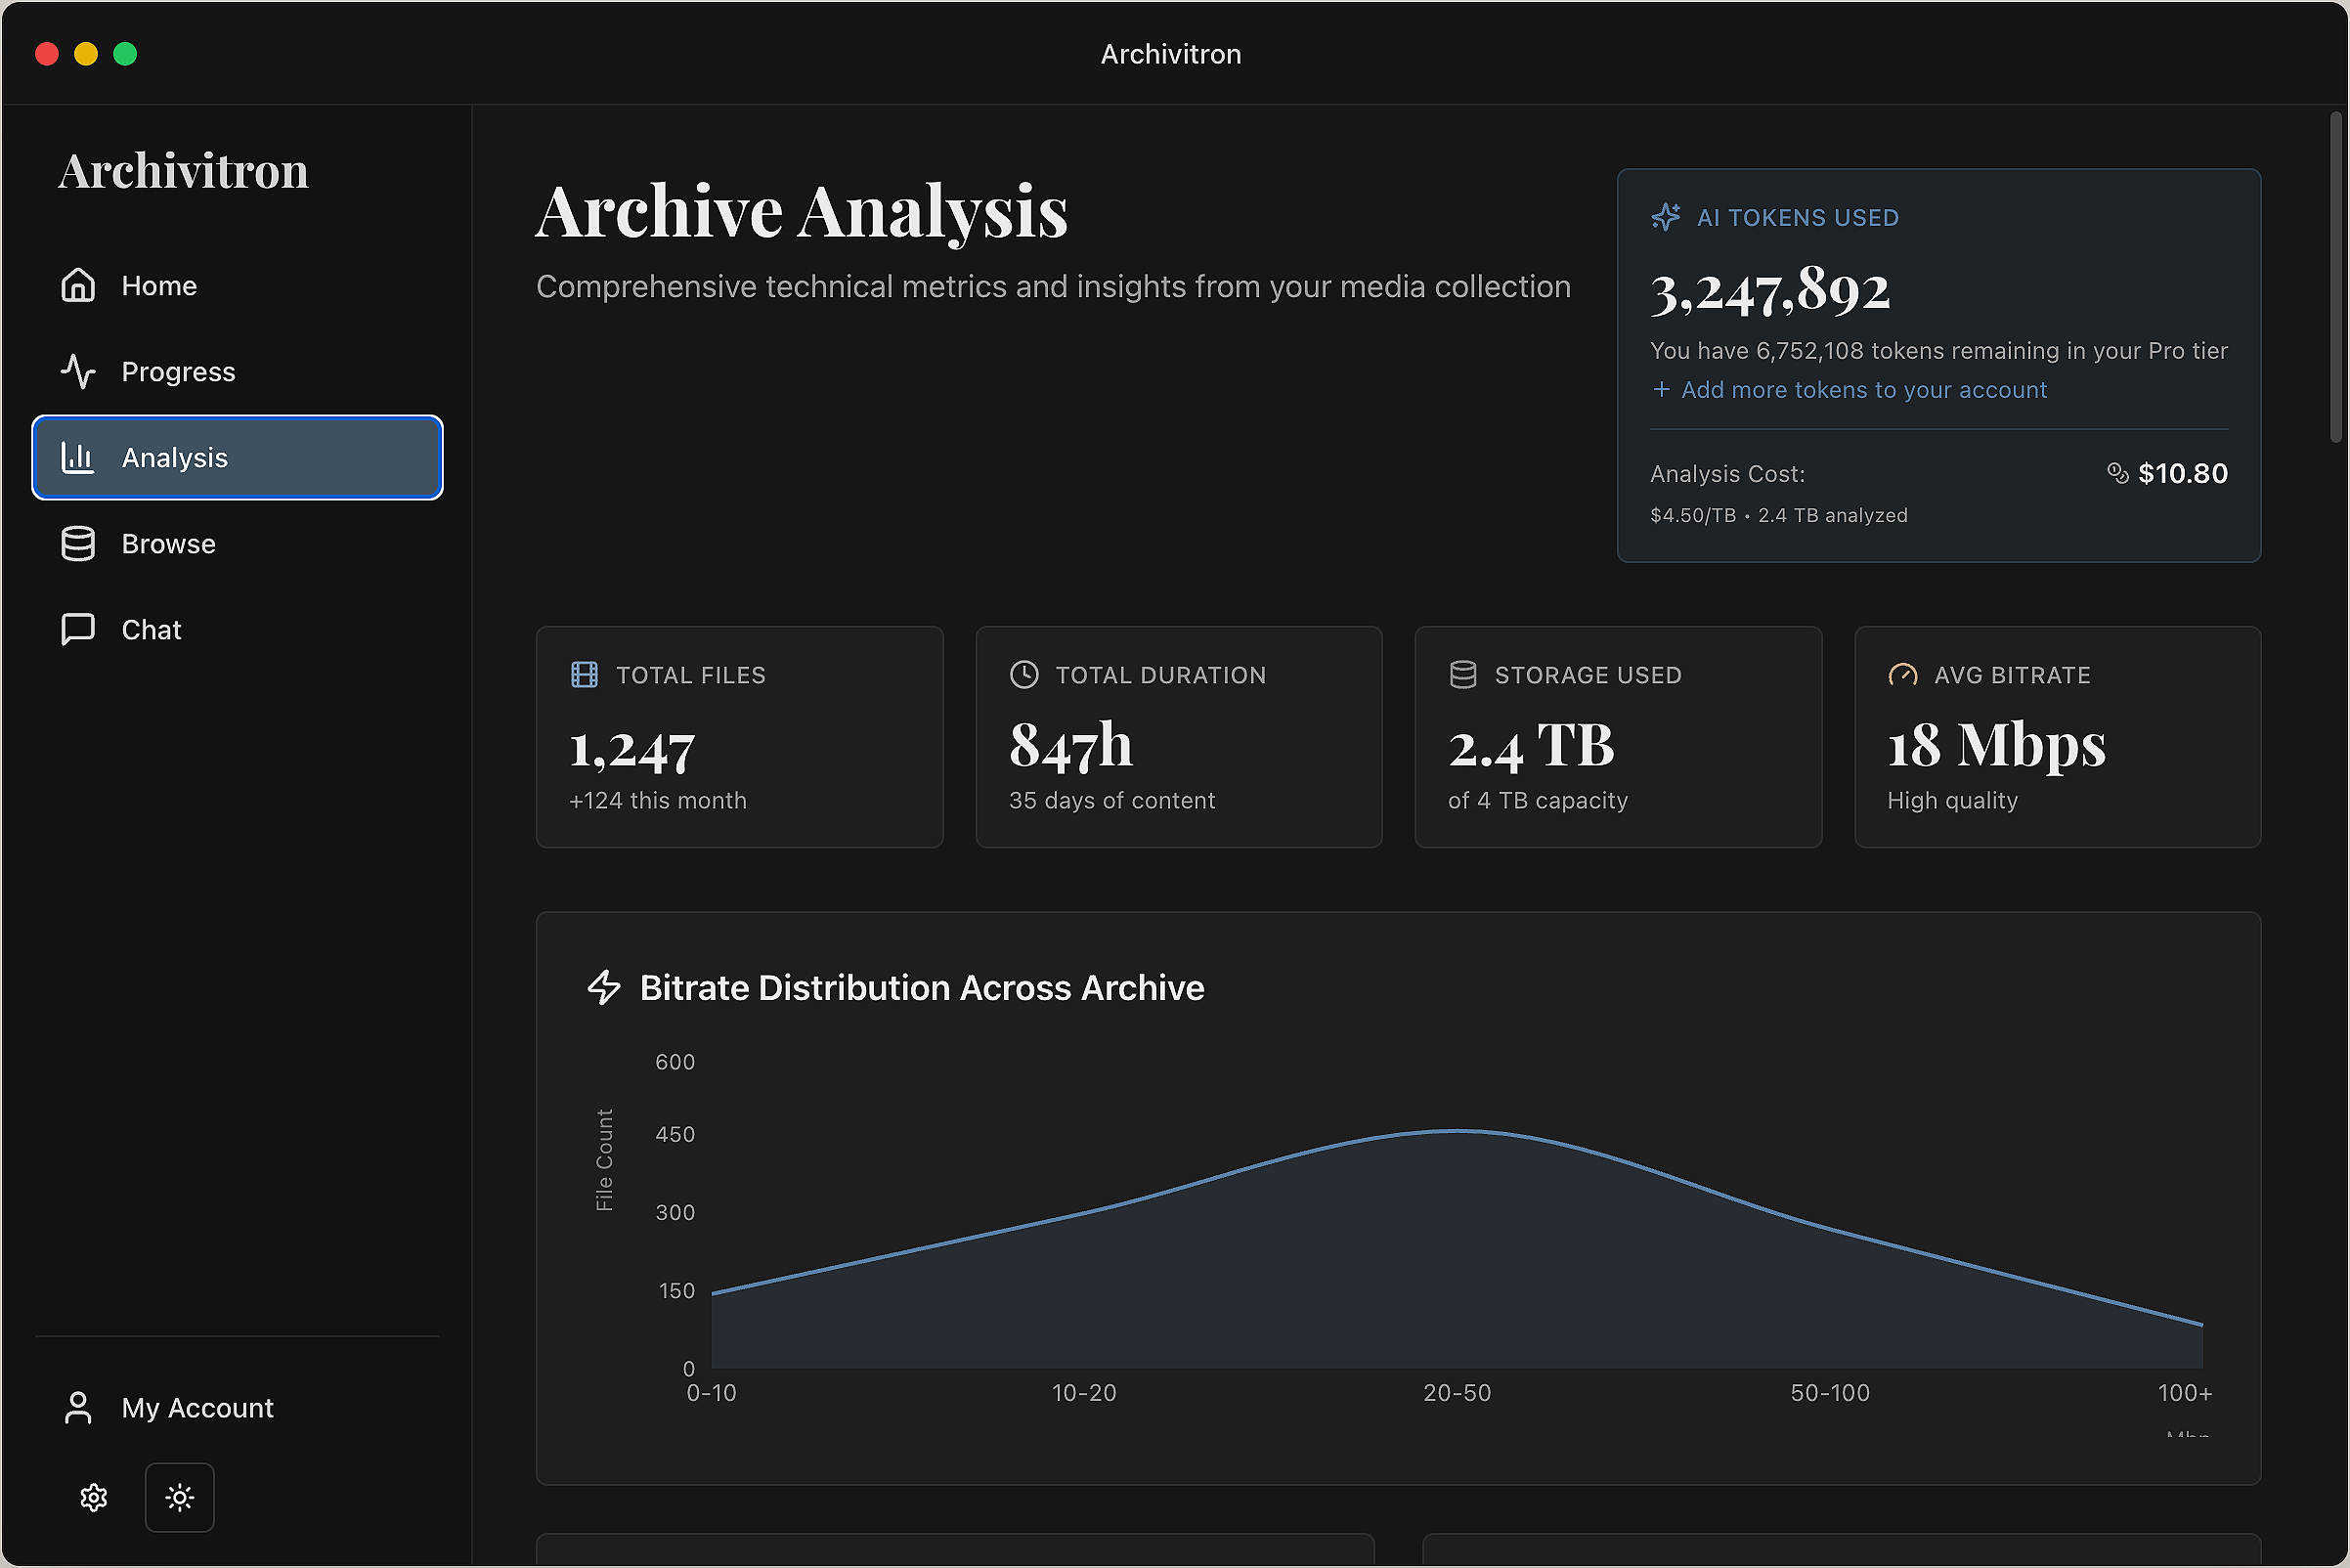Go to the Chat page
The width and height of the screenshot is (2350, 1568).
pos(151,630)
